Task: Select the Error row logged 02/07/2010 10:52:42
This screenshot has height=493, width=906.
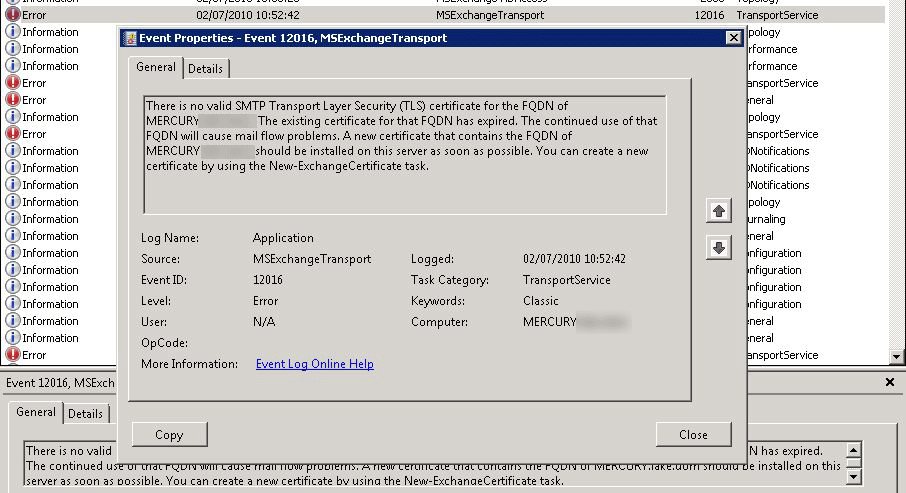Action: pos(443,15)
